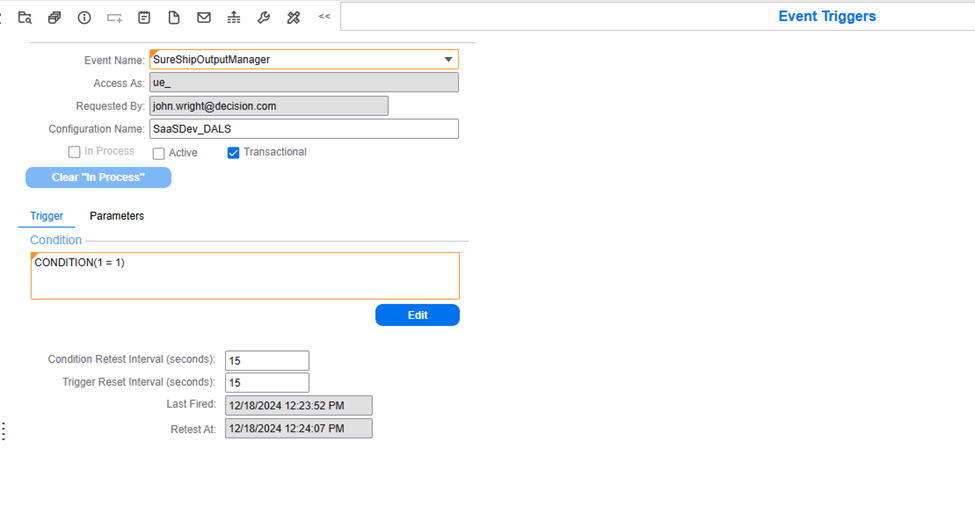Click the wrench tool icon

click(x=264, y=17)
